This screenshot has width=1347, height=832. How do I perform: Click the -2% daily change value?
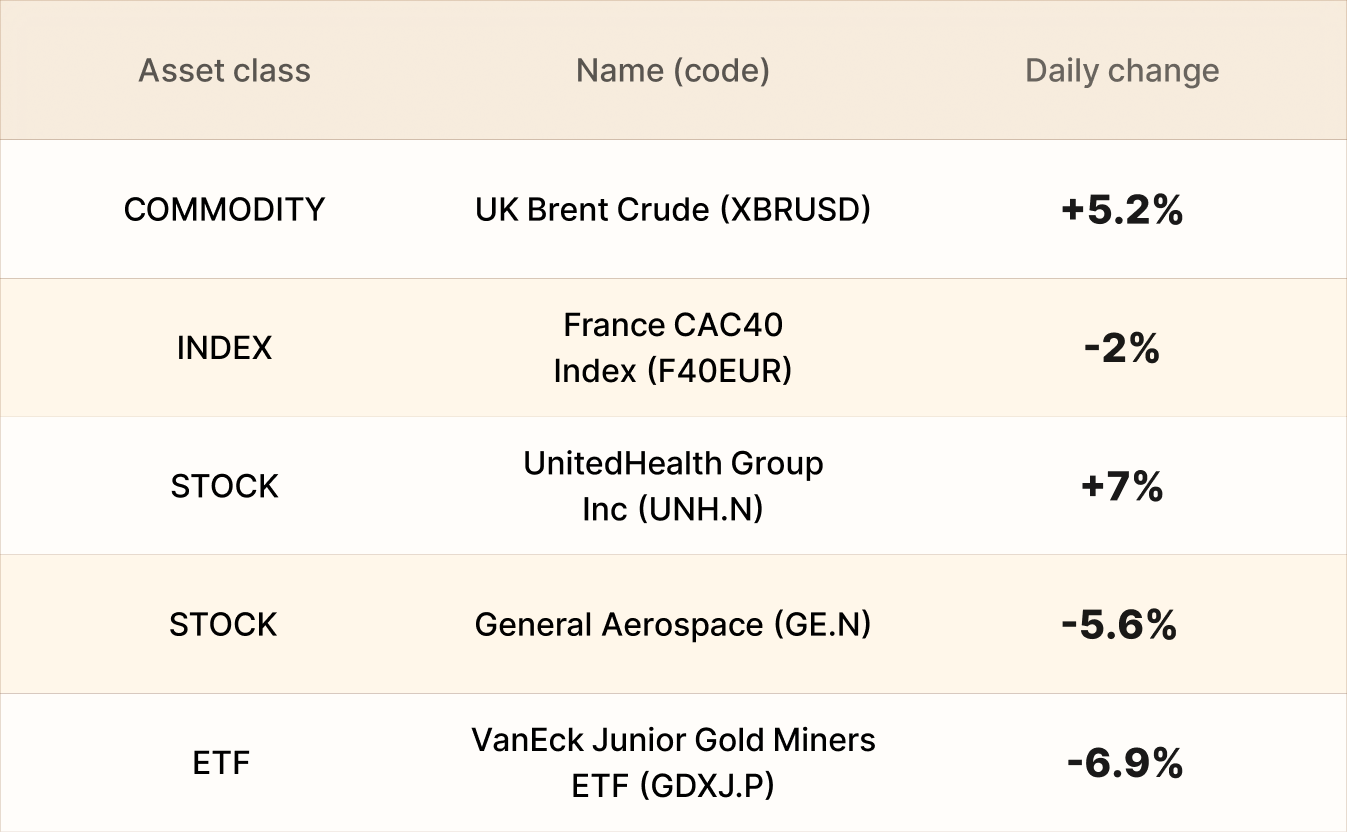pos(1122,348)
